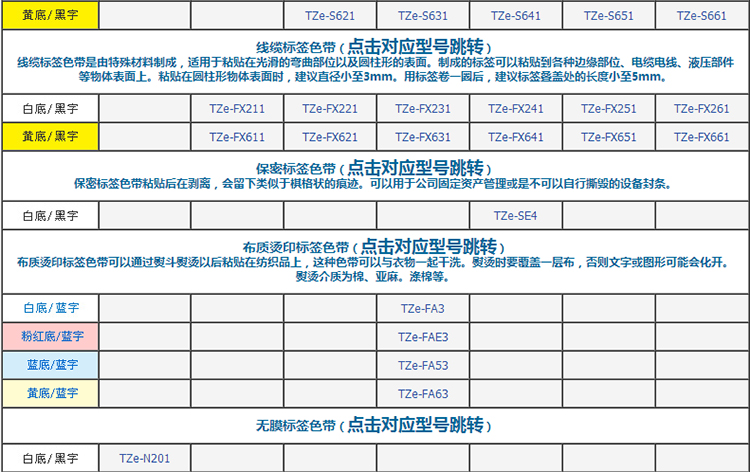The width and height of the screenshot is (750, 472).
Task: Select the TZe-FA63 yellow fabric tape
Action: [423, 394]
